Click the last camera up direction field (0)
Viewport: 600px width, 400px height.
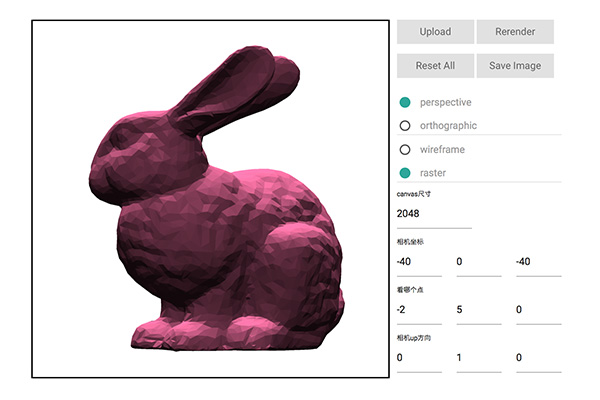click(538, 358)
